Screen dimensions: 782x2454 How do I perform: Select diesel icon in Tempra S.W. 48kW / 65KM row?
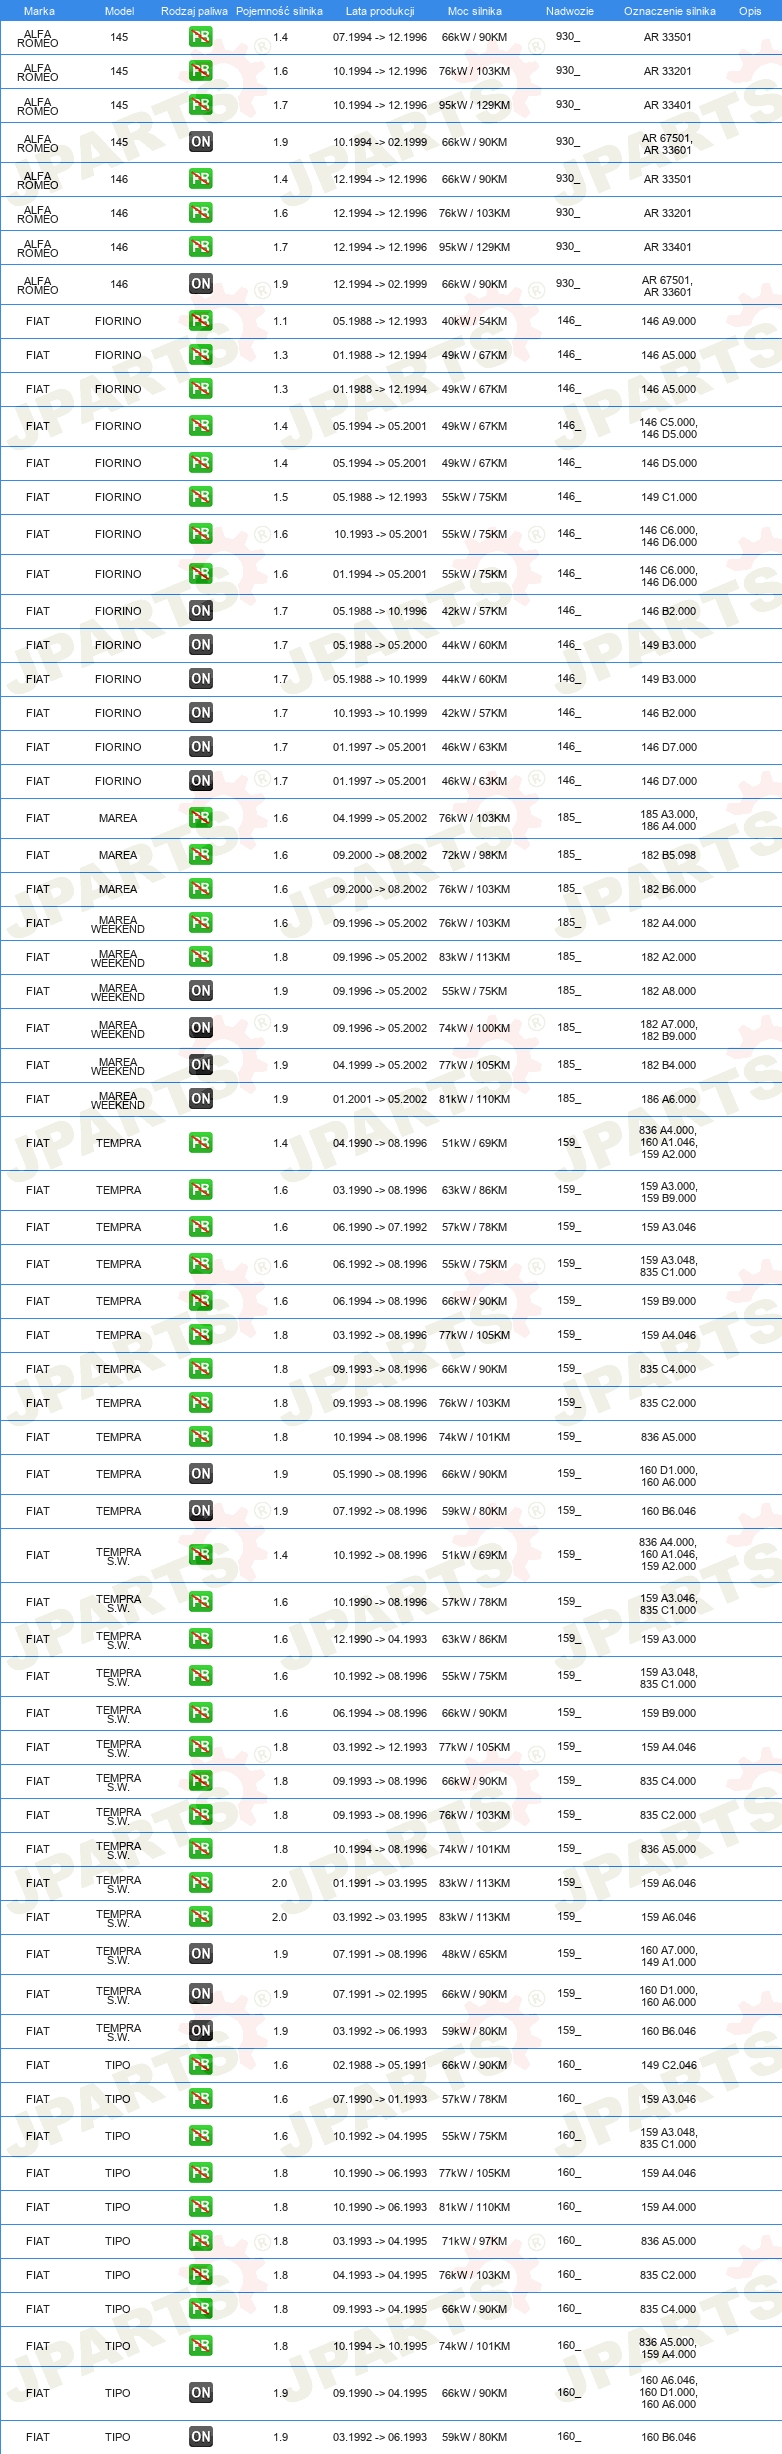201,1954
